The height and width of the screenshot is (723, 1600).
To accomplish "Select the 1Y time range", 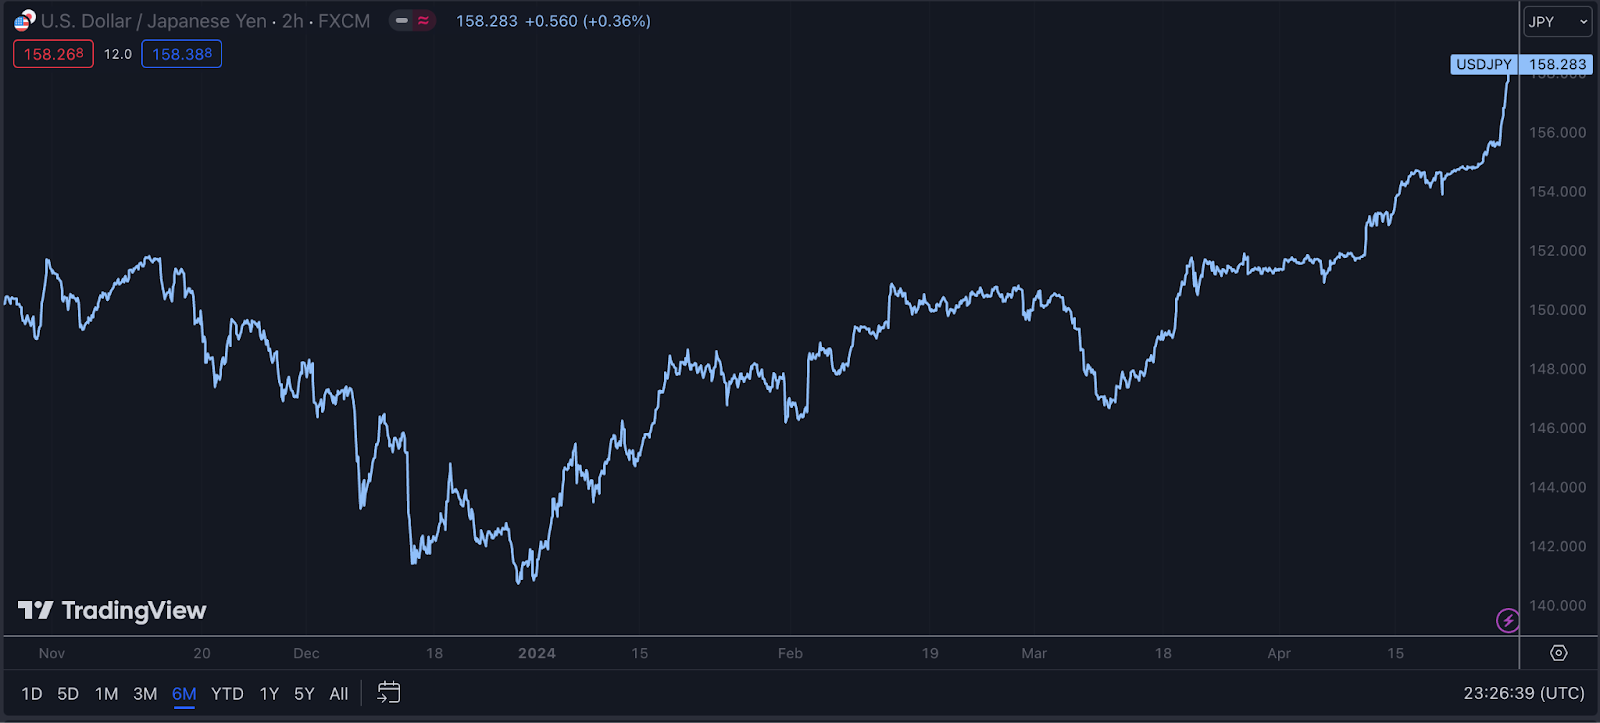I will 269,693.
